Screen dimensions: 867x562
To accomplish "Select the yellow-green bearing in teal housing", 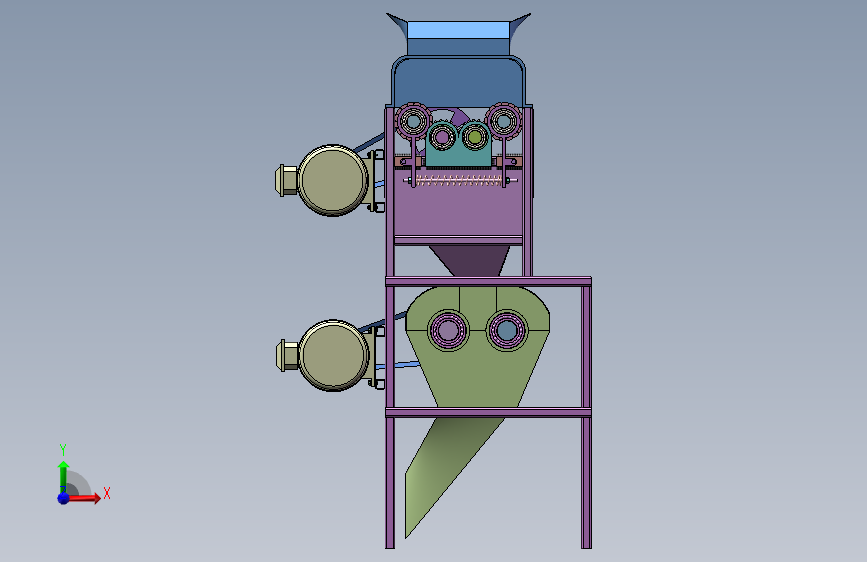I will [x=474, y=136].
